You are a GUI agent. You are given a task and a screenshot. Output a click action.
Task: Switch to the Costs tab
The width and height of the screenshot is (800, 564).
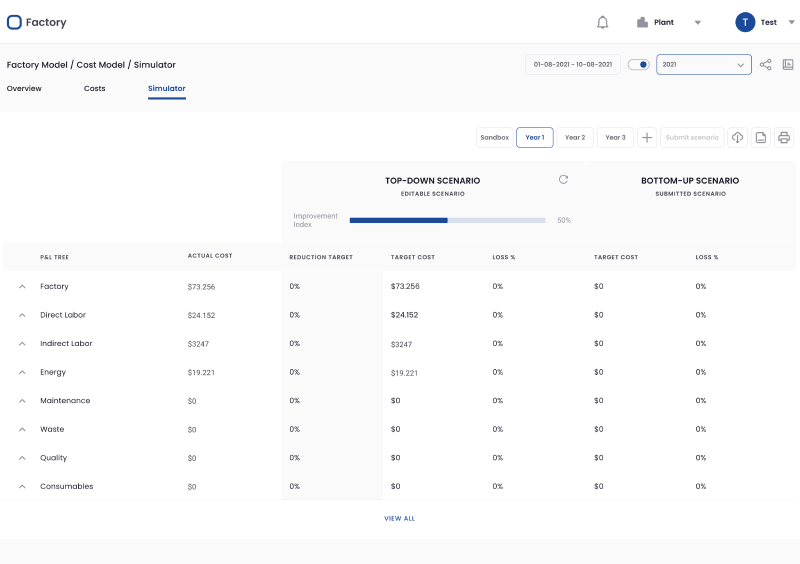94,88
